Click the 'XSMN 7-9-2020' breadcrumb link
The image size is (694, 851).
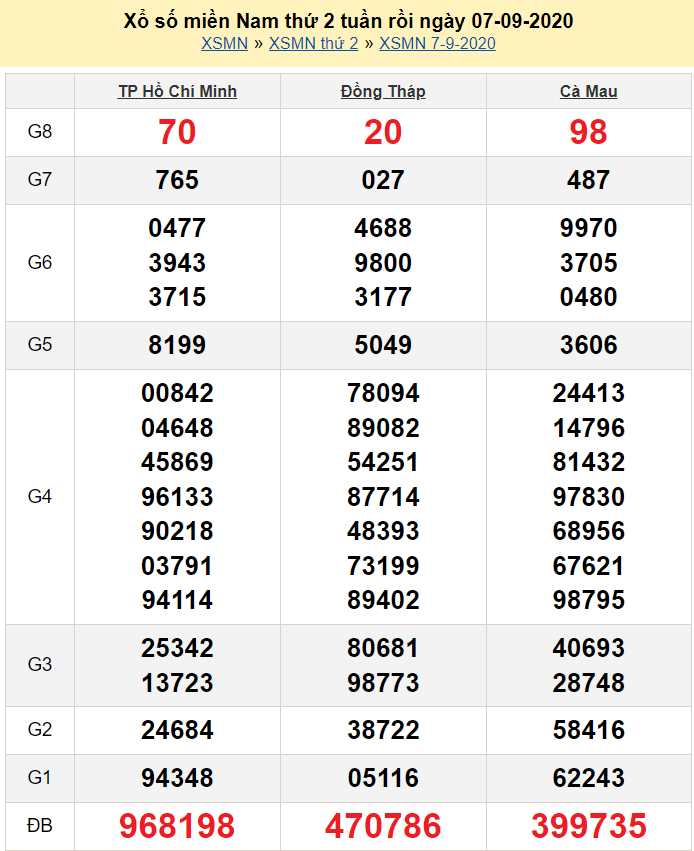click(437, 43)
